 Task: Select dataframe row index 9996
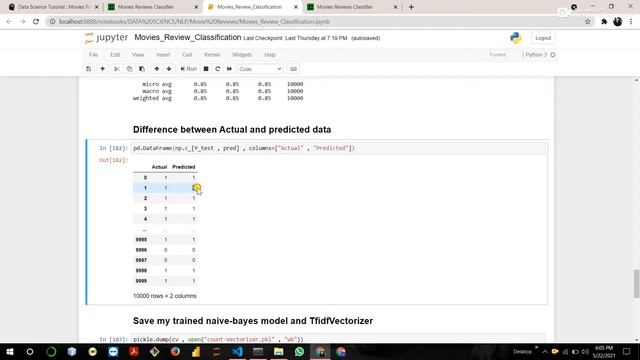coord(141,250)
